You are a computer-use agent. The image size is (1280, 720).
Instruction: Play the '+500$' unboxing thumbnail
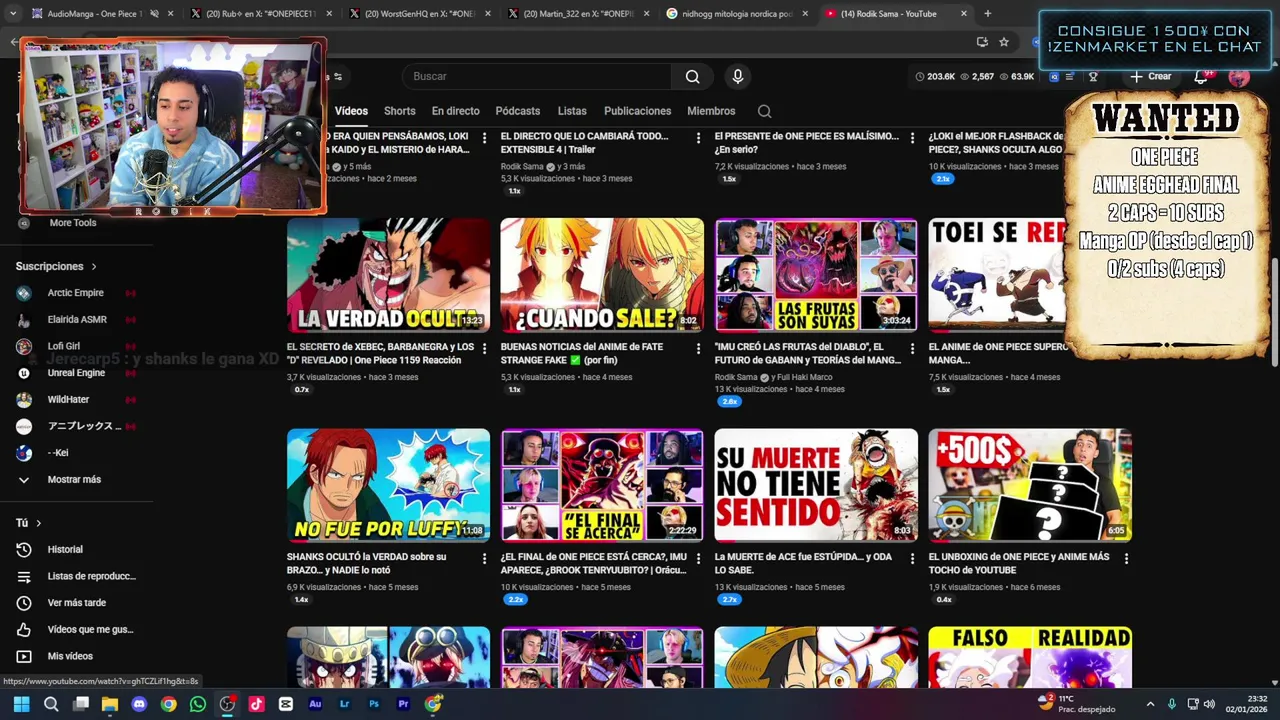(1030, 485)
